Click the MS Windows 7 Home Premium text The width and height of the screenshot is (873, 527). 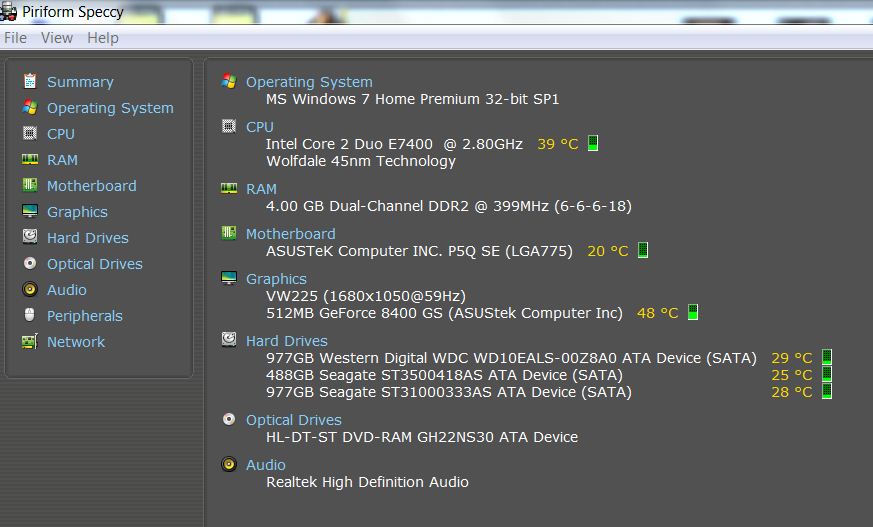click(x=413, y=99)
